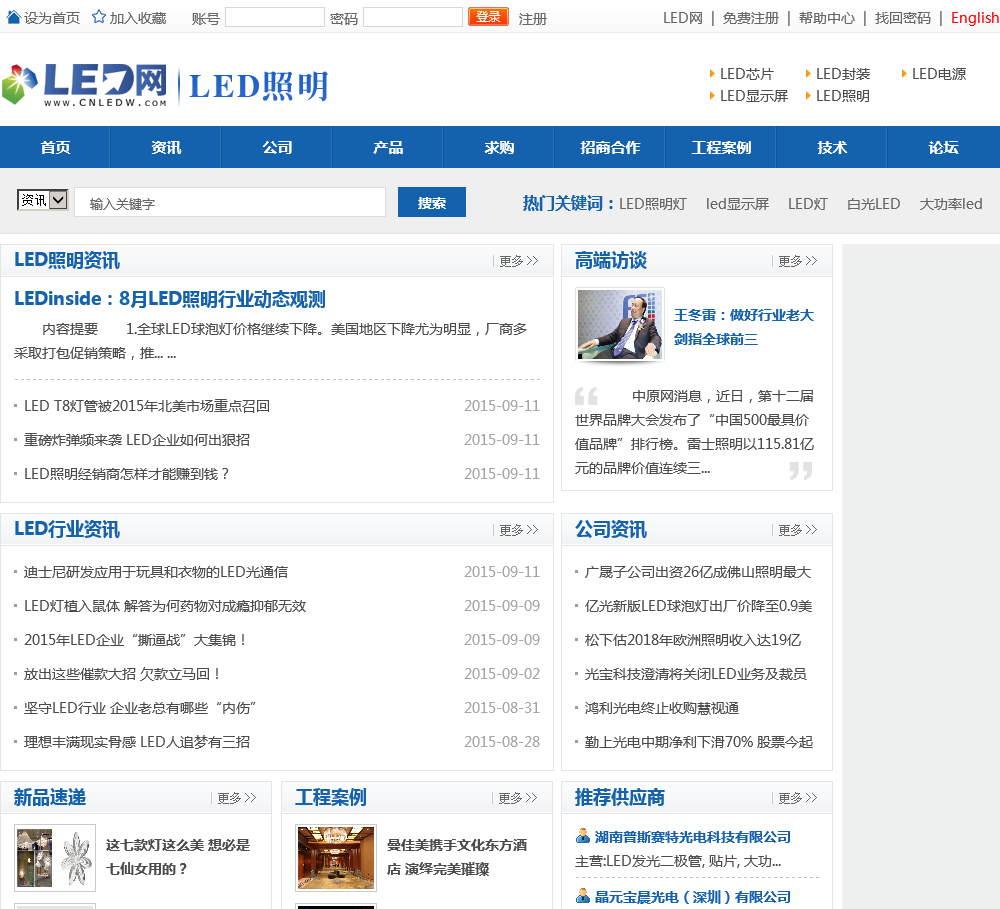The height and width of the screenshot is (909, 1000).
Task: Click the star icon for 加入收藏
Action: click(x=99, y=17)
